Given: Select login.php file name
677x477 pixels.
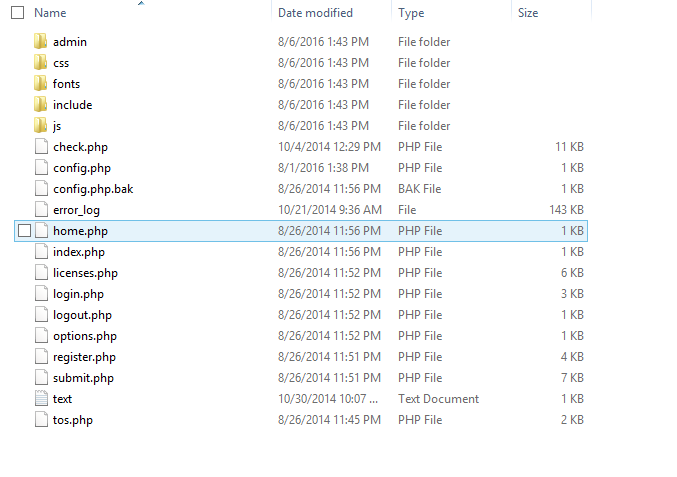Looking at the screenshot, I should pos(79,294).
